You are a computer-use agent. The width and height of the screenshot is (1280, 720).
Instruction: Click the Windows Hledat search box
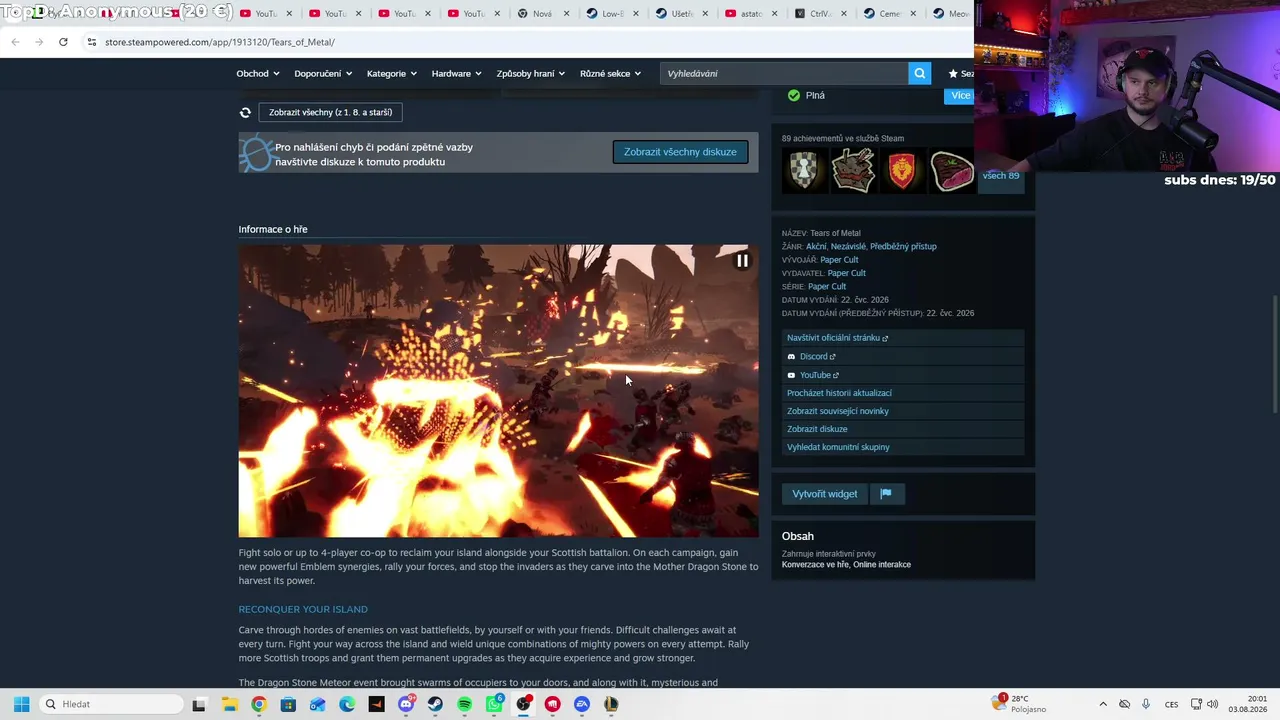click(111, 704)
